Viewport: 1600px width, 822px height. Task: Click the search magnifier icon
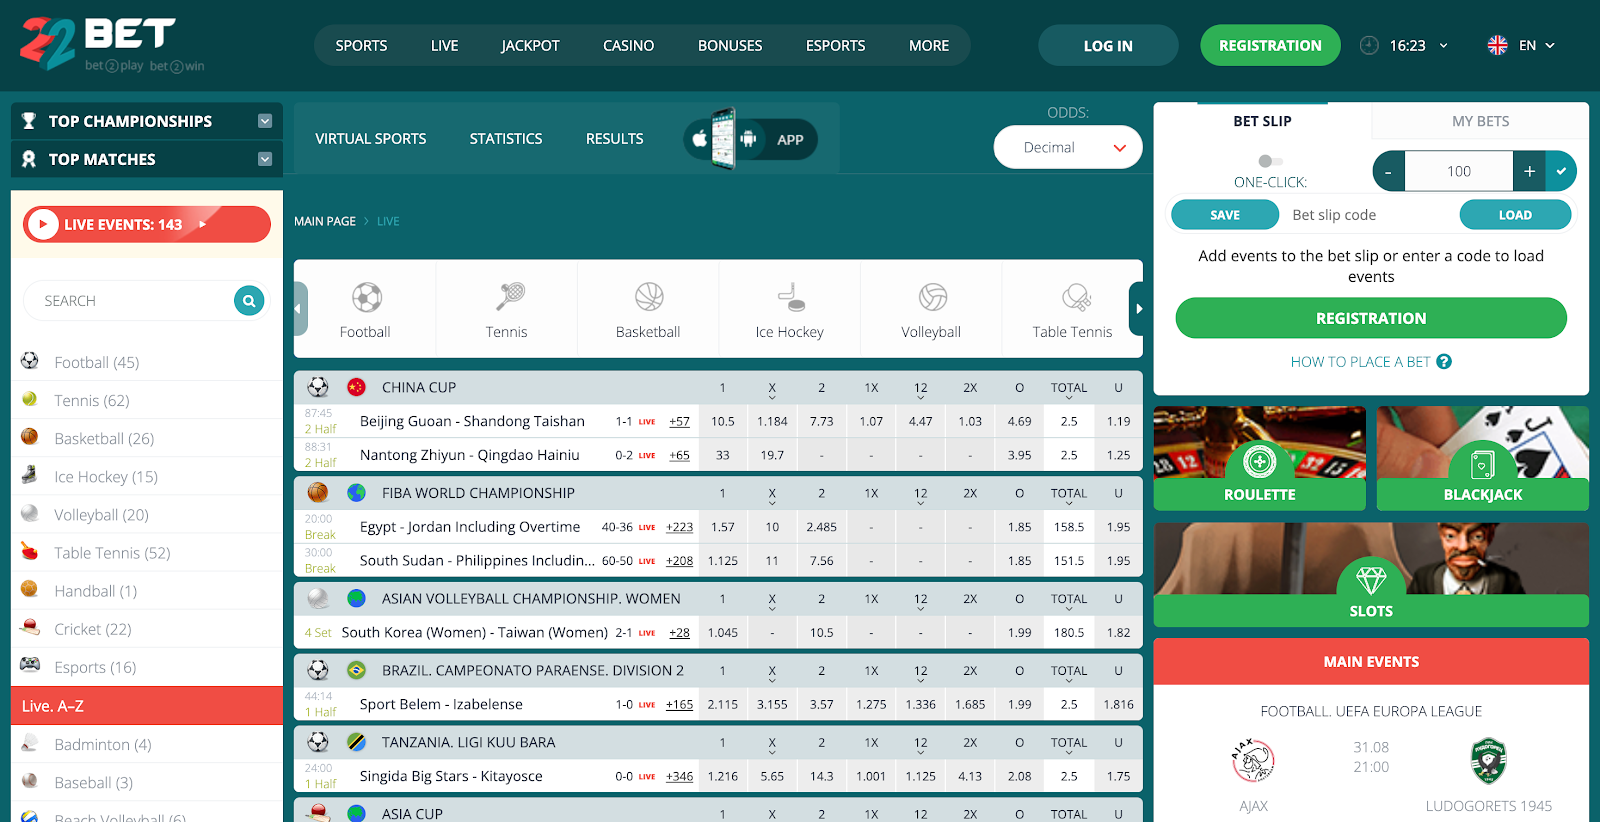[249, 300]
